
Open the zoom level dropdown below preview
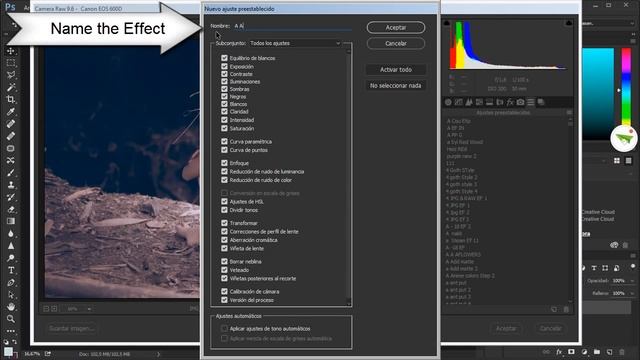click(89, 309)
